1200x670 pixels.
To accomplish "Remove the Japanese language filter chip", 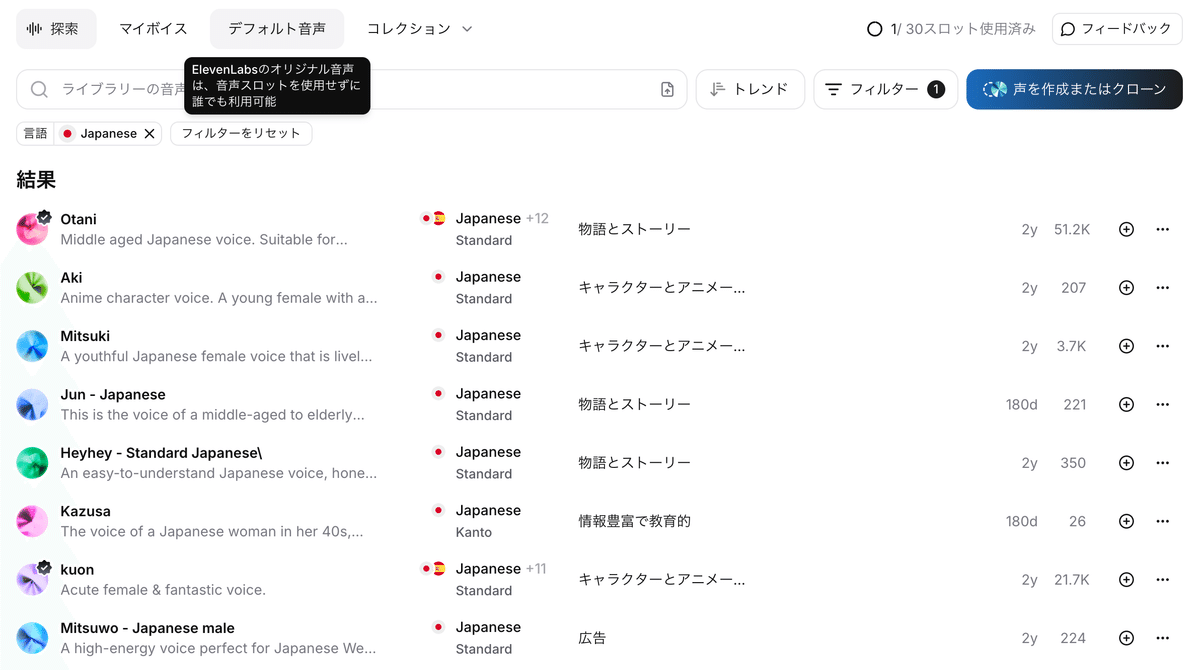I will point(149,134).
